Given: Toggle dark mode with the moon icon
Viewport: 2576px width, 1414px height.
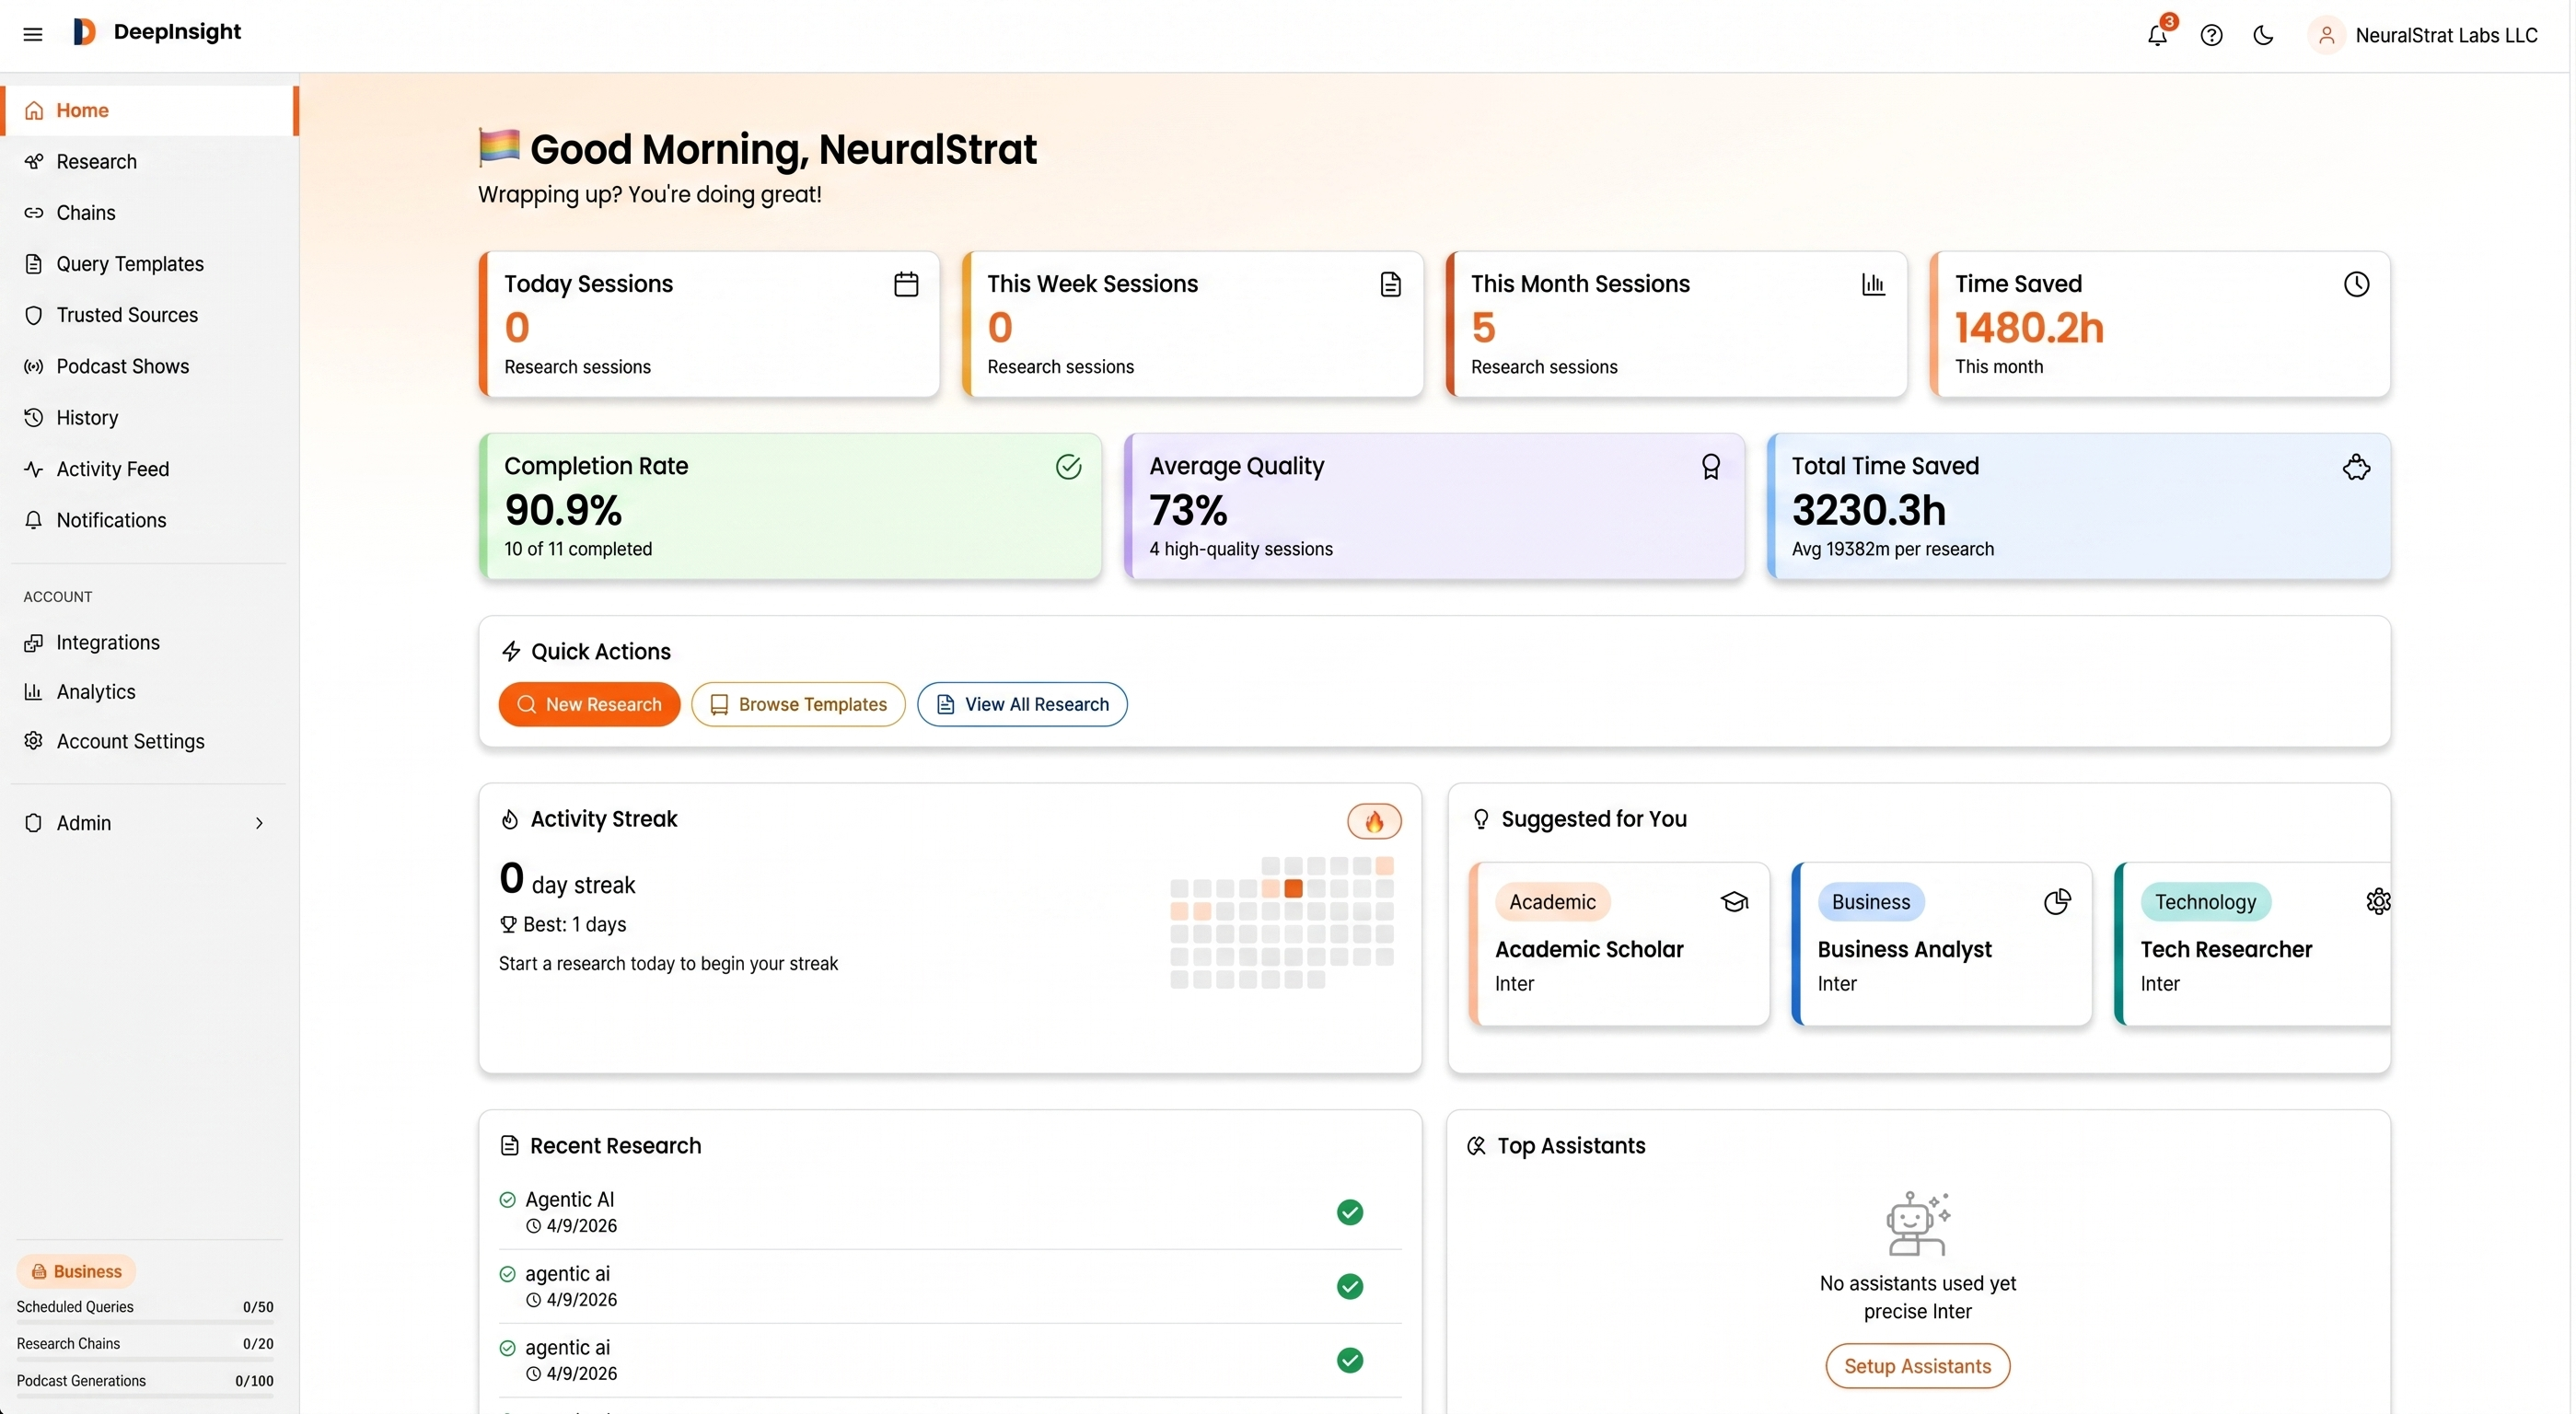Looking at the screenshot, I should point(2264,35).
